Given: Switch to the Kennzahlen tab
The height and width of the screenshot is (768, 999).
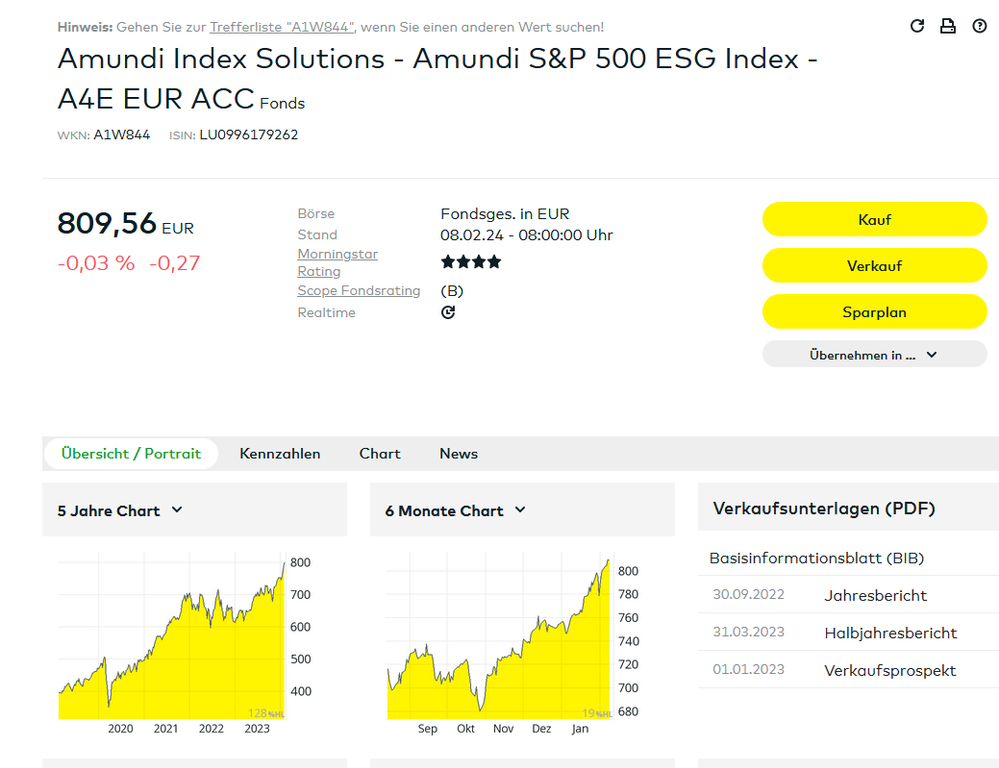Looking at the screenshot, I should click(x=280, y=453).
